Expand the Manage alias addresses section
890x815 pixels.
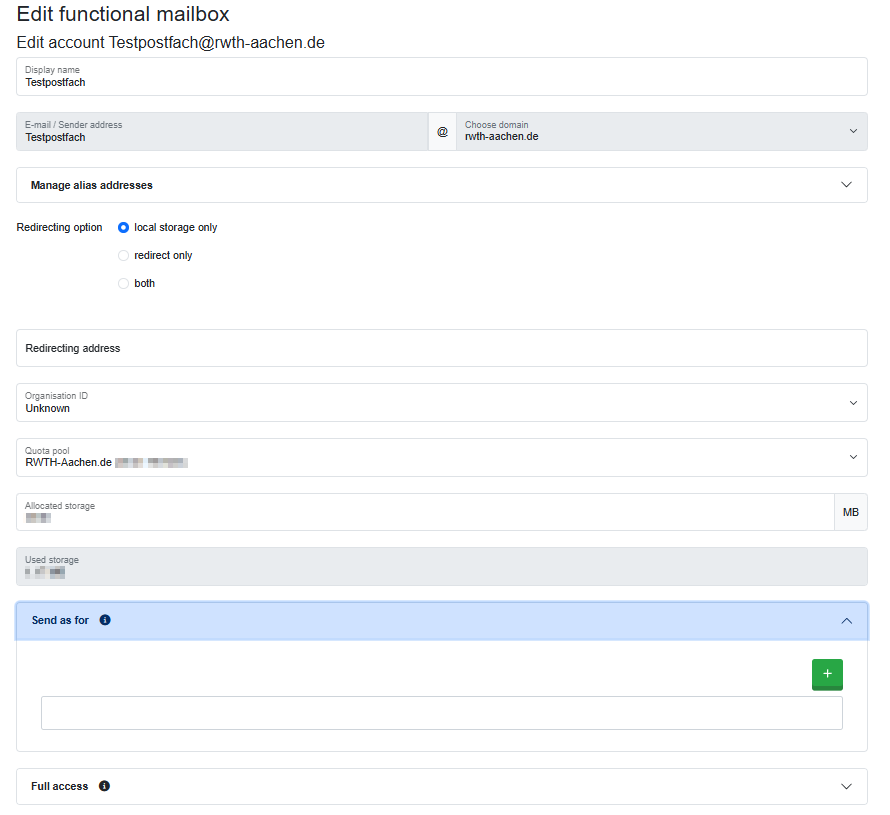[x=440, y=184]
